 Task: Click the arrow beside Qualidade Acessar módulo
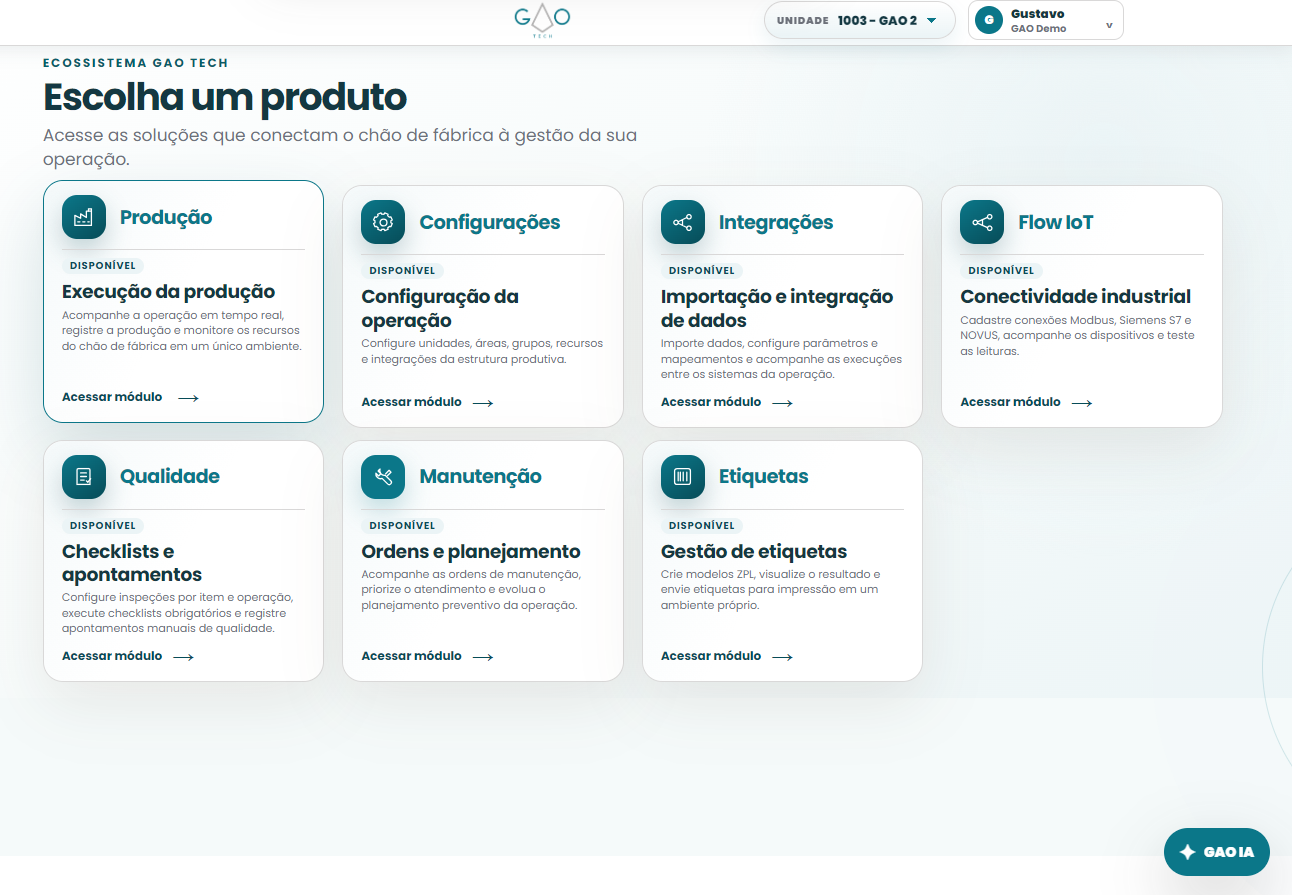pyautogui.click(x=183, y=657)
